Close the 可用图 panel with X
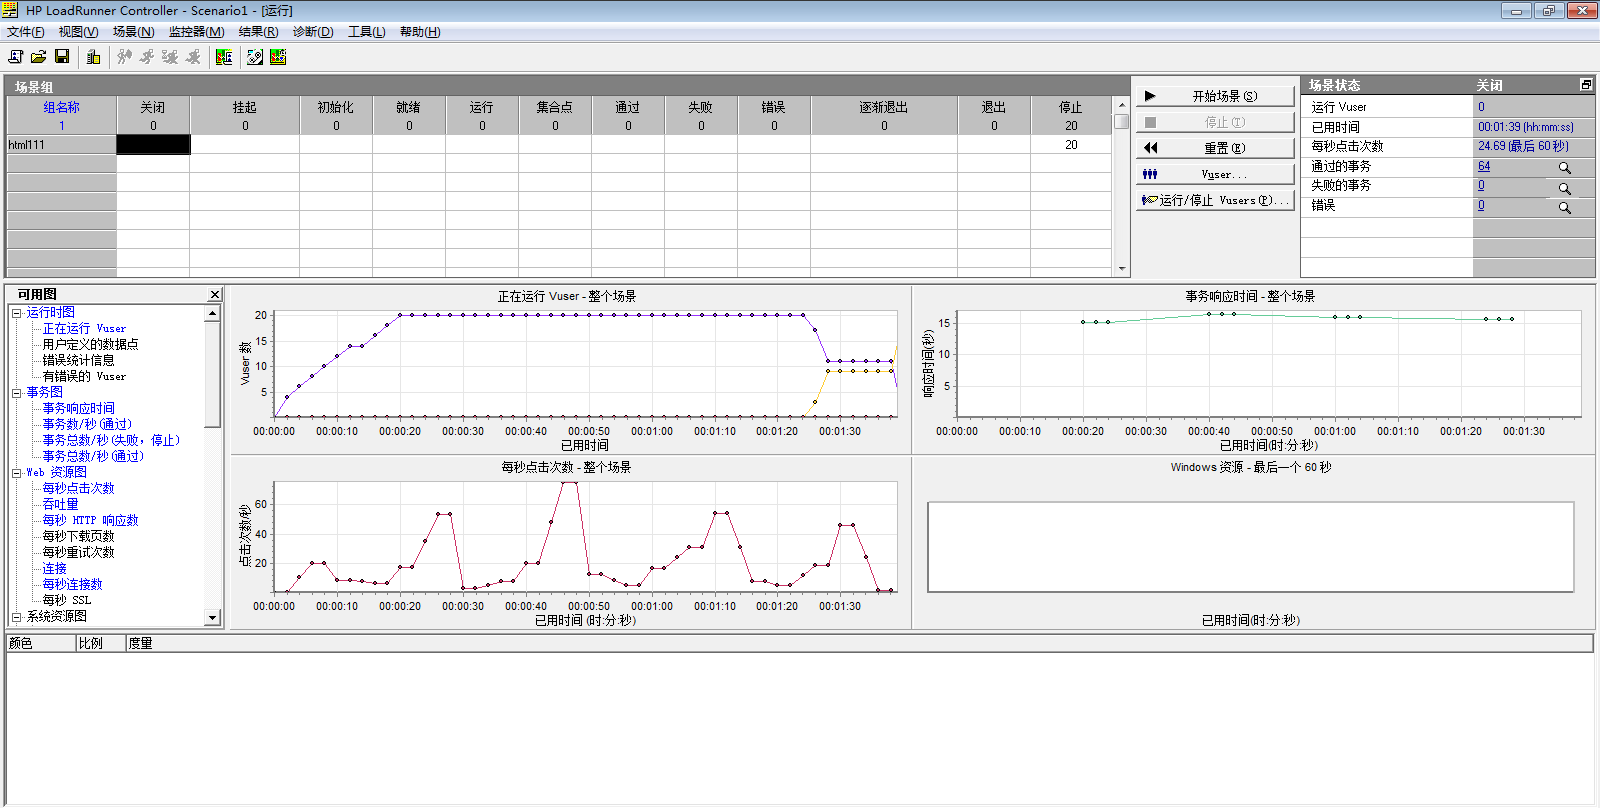Image resolution: width=1600 pixels, height=808 pixels. pyautogui.click(x=215, y=294)
